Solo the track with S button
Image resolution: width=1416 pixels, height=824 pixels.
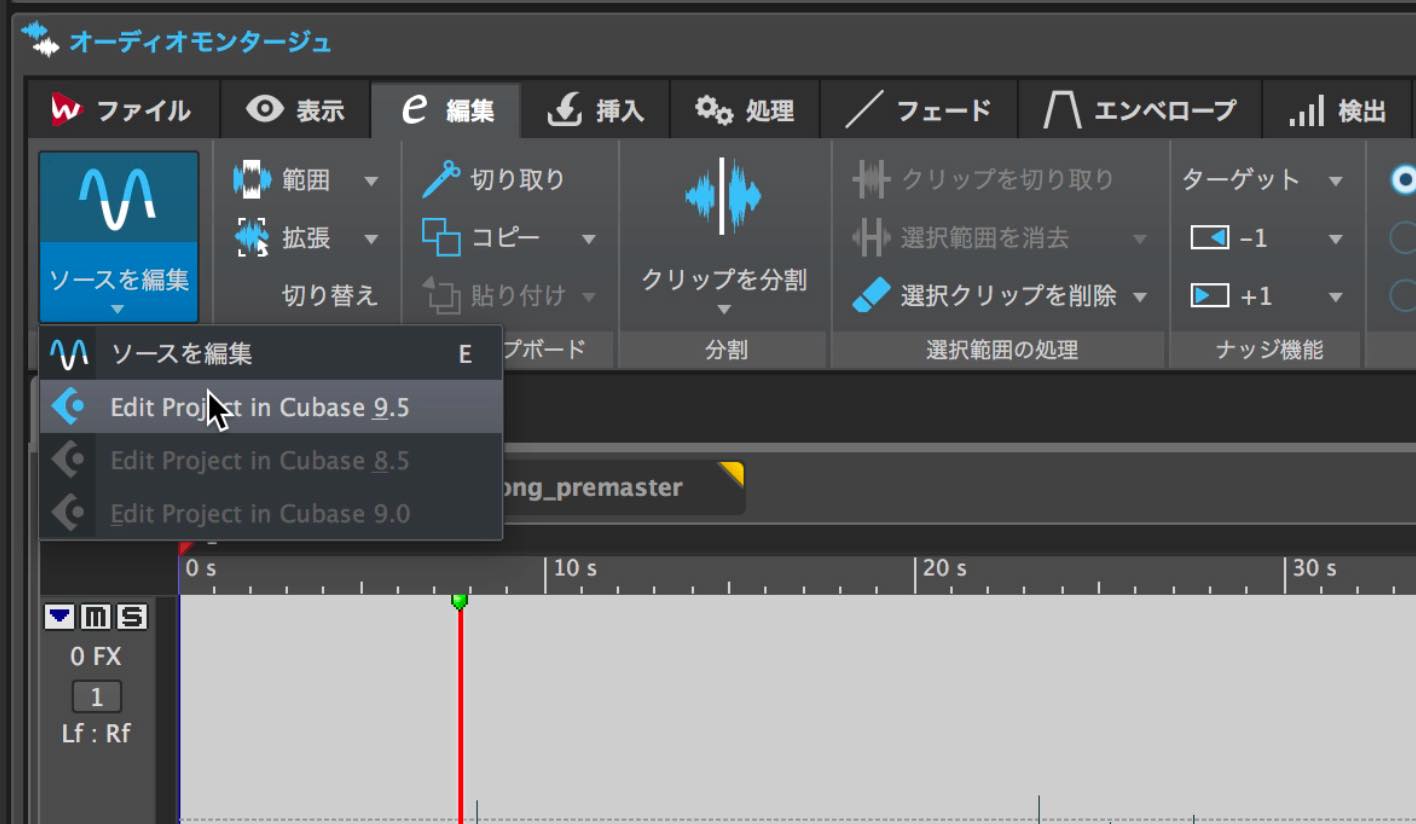(132, 617)
